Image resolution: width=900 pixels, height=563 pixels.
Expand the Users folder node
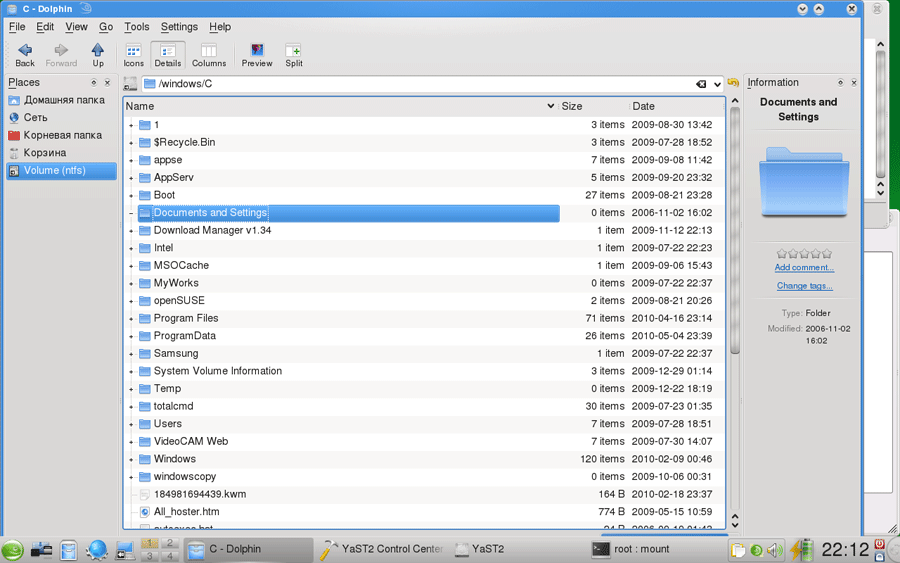131,424
